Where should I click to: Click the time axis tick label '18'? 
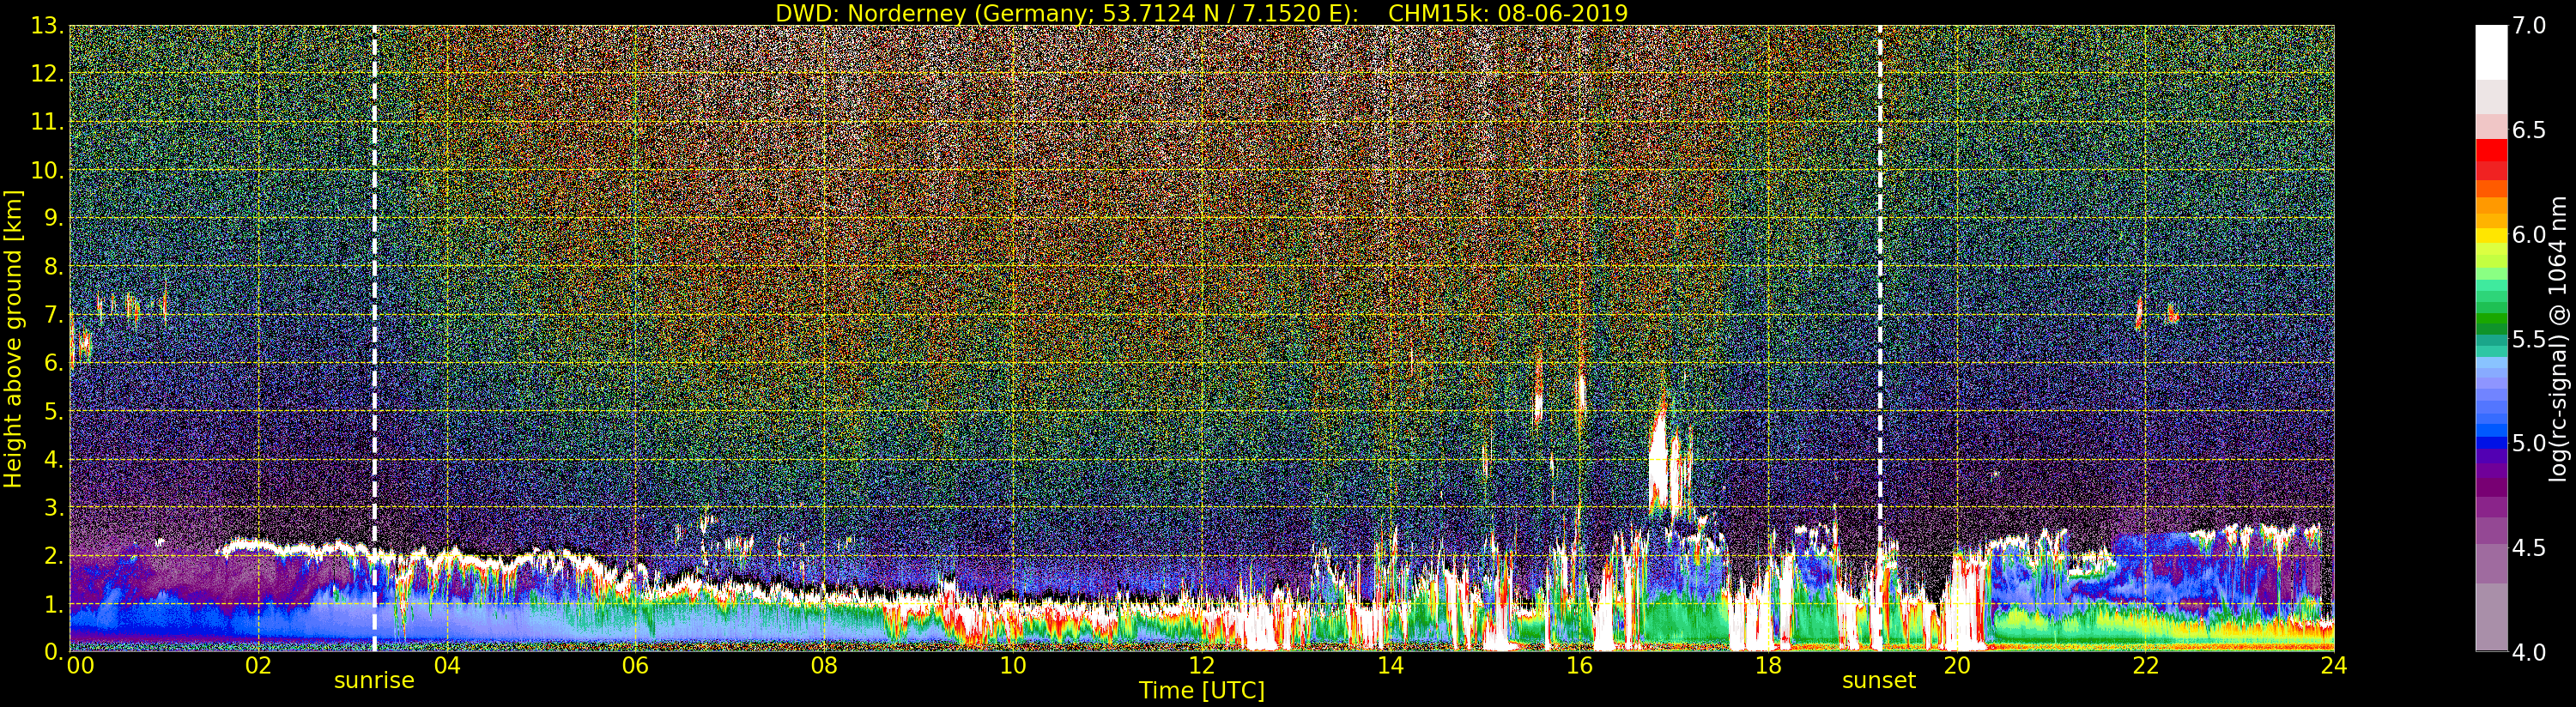1768,666
